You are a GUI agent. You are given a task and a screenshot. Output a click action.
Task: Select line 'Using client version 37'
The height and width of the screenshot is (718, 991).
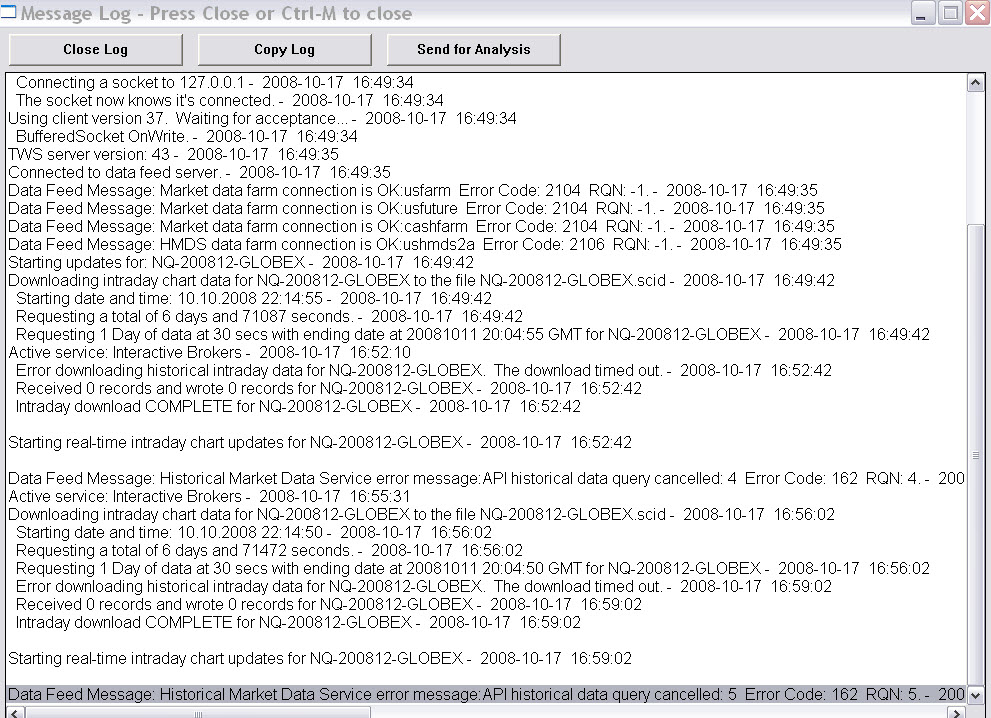click(262, 119)
